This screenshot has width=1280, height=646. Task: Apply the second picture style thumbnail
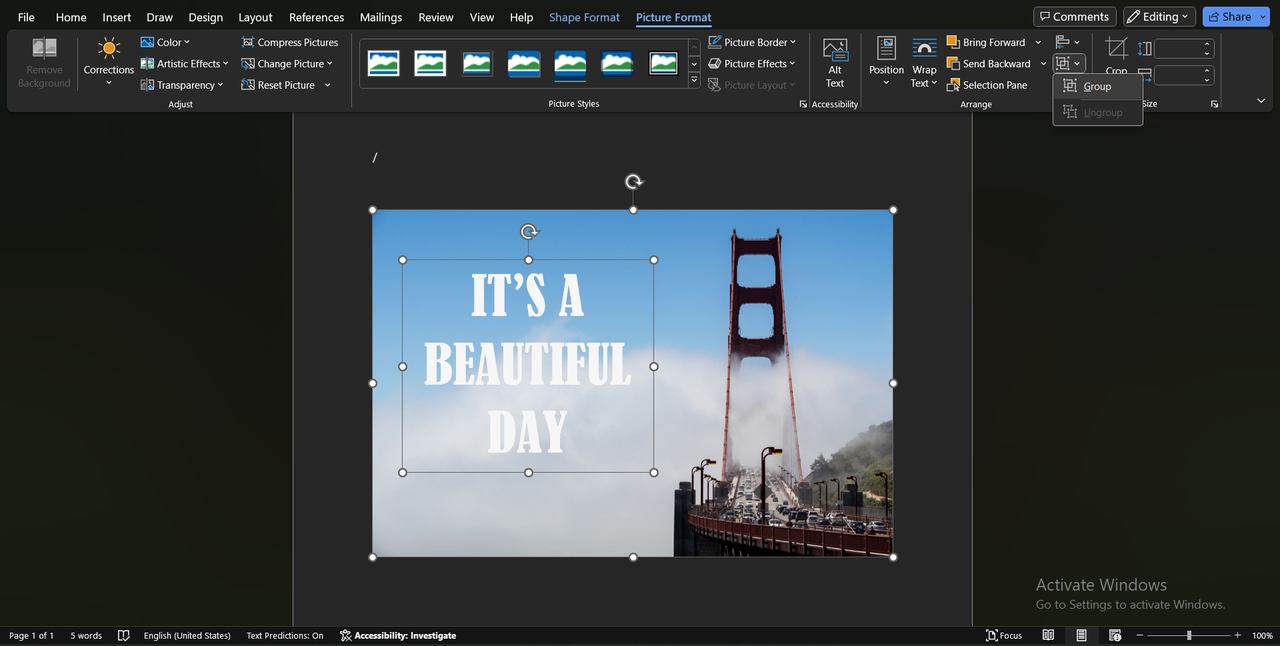tap(430, 63)
